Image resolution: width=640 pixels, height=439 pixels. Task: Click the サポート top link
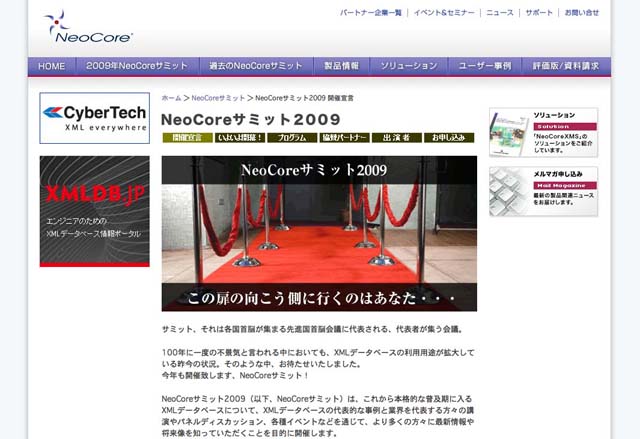[539, 13]
